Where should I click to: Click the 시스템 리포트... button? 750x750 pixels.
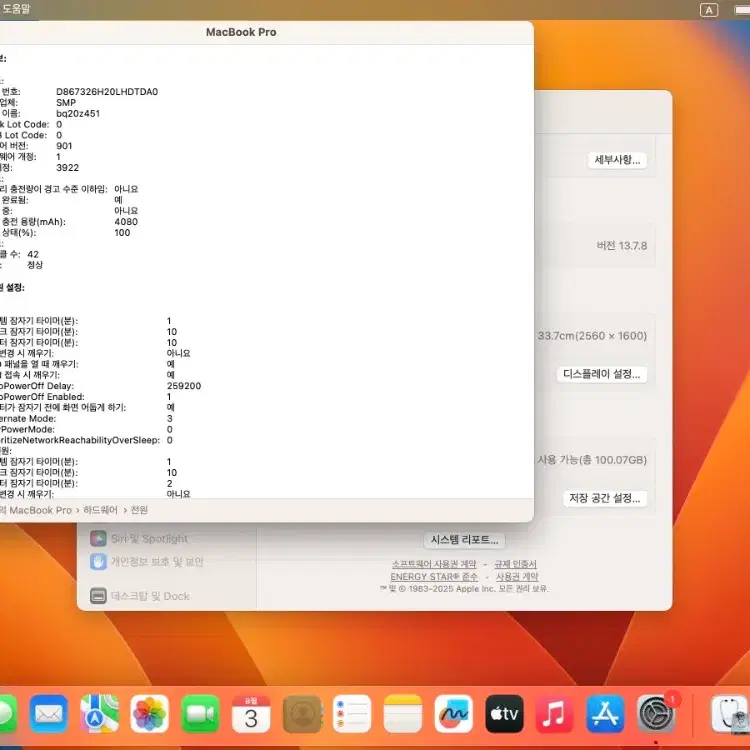[x=464, y=540]
